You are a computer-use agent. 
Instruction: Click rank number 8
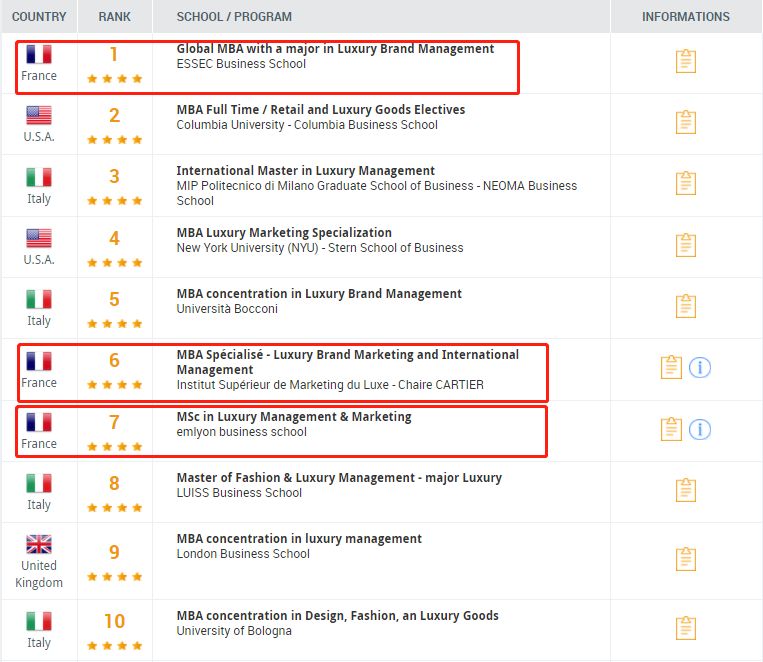114,483
